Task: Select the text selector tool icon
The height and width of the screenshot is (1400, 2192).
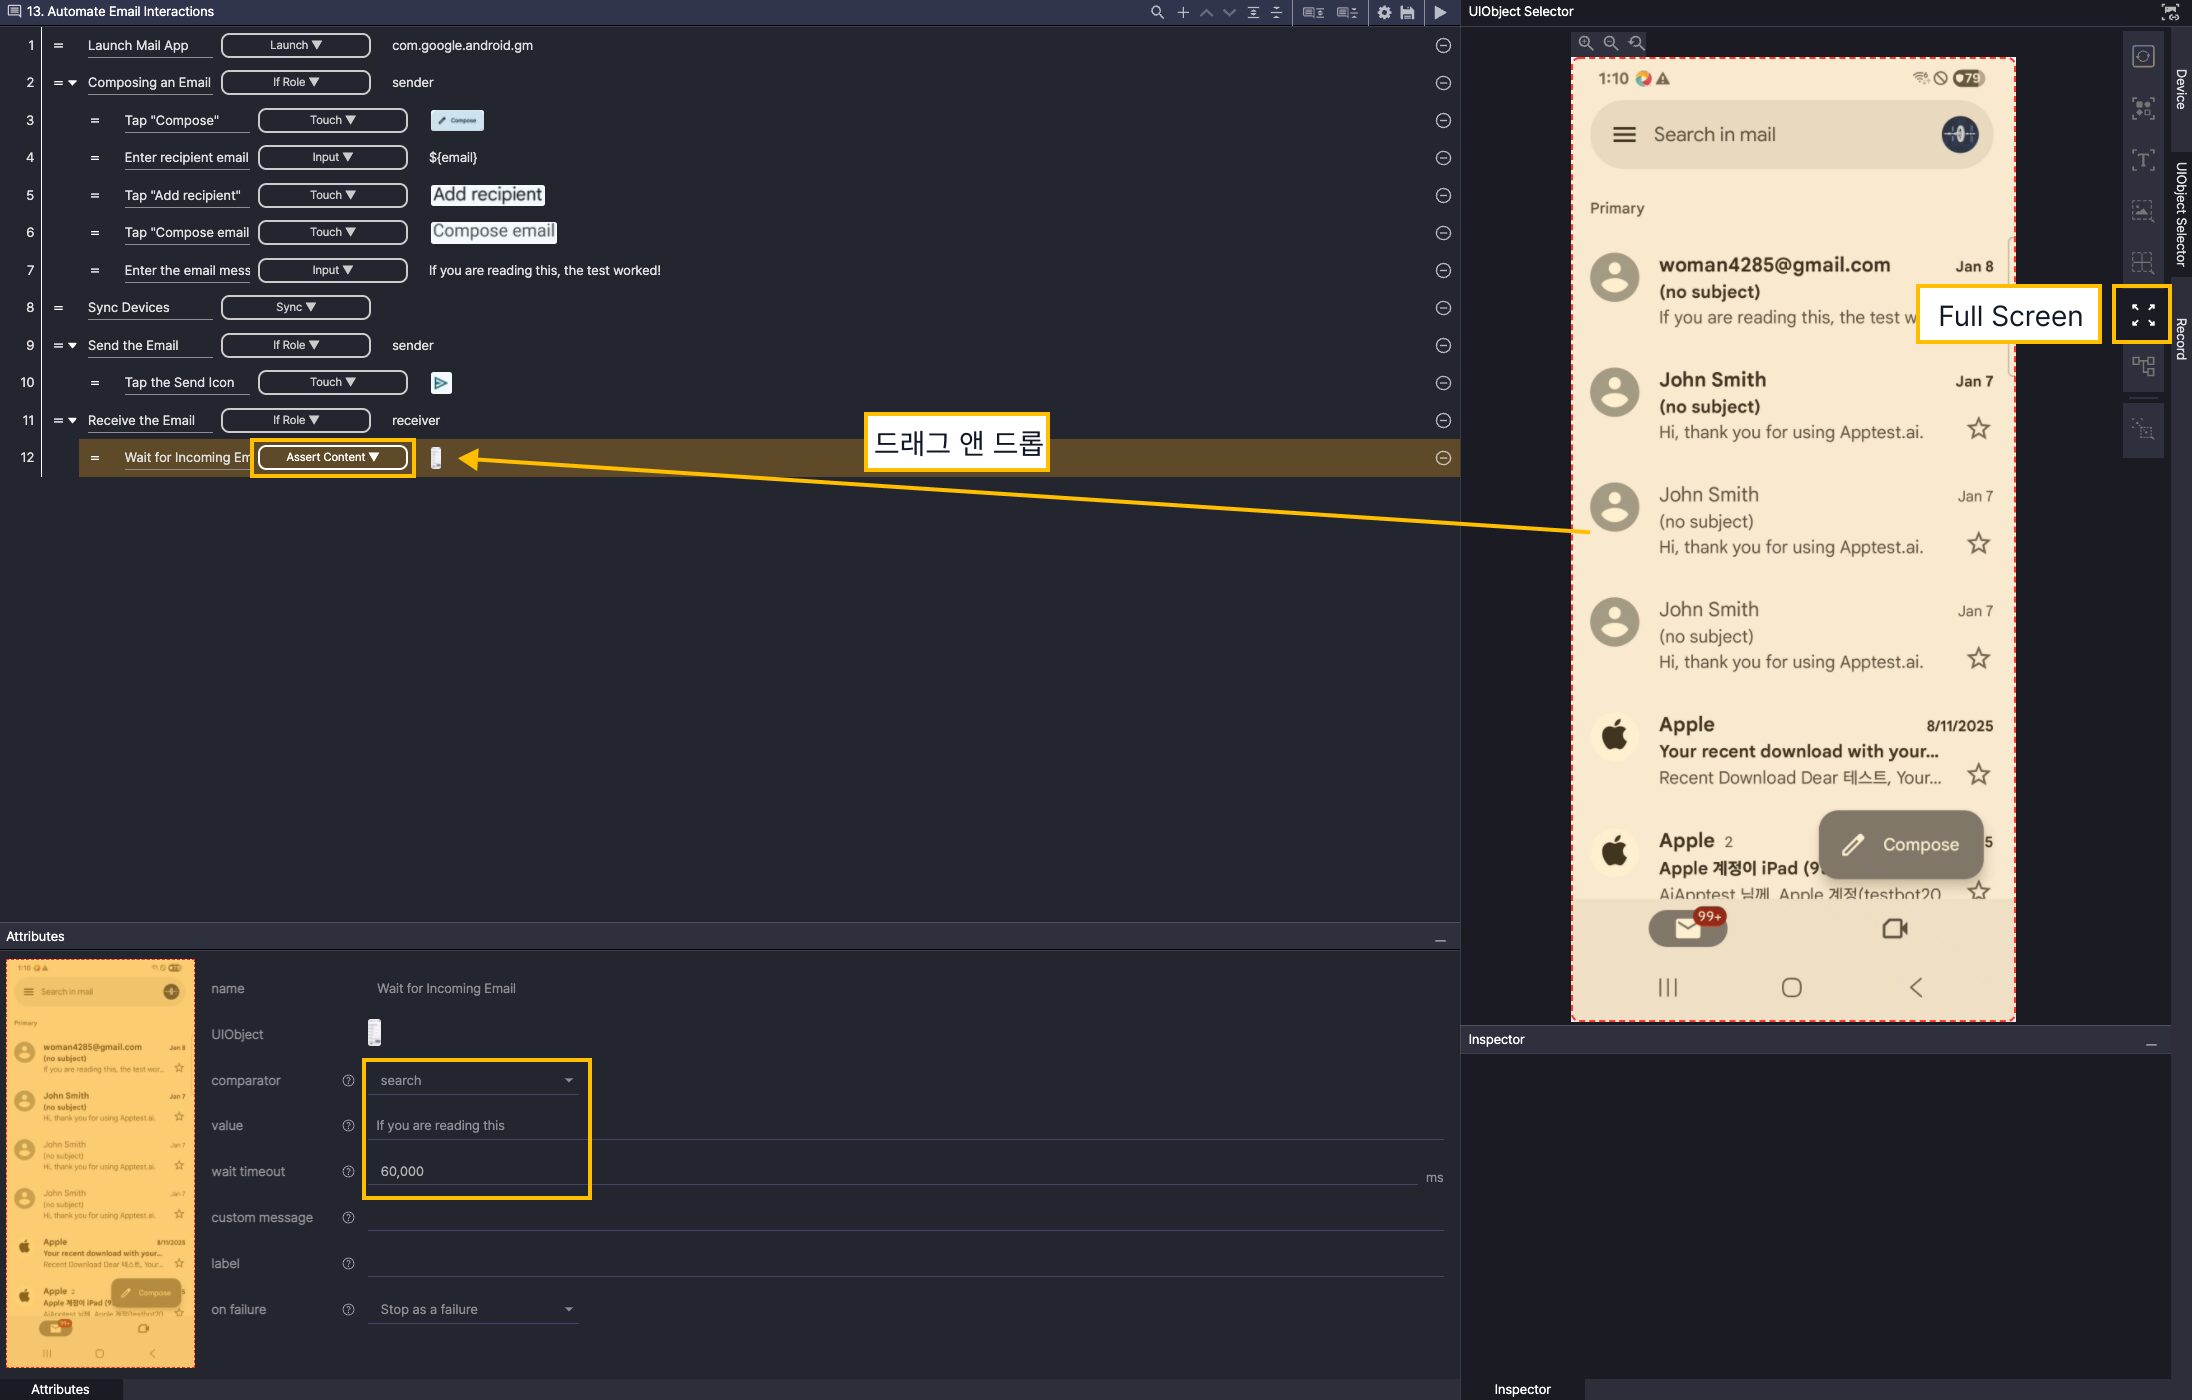Action: click(x=2142, y=160)
